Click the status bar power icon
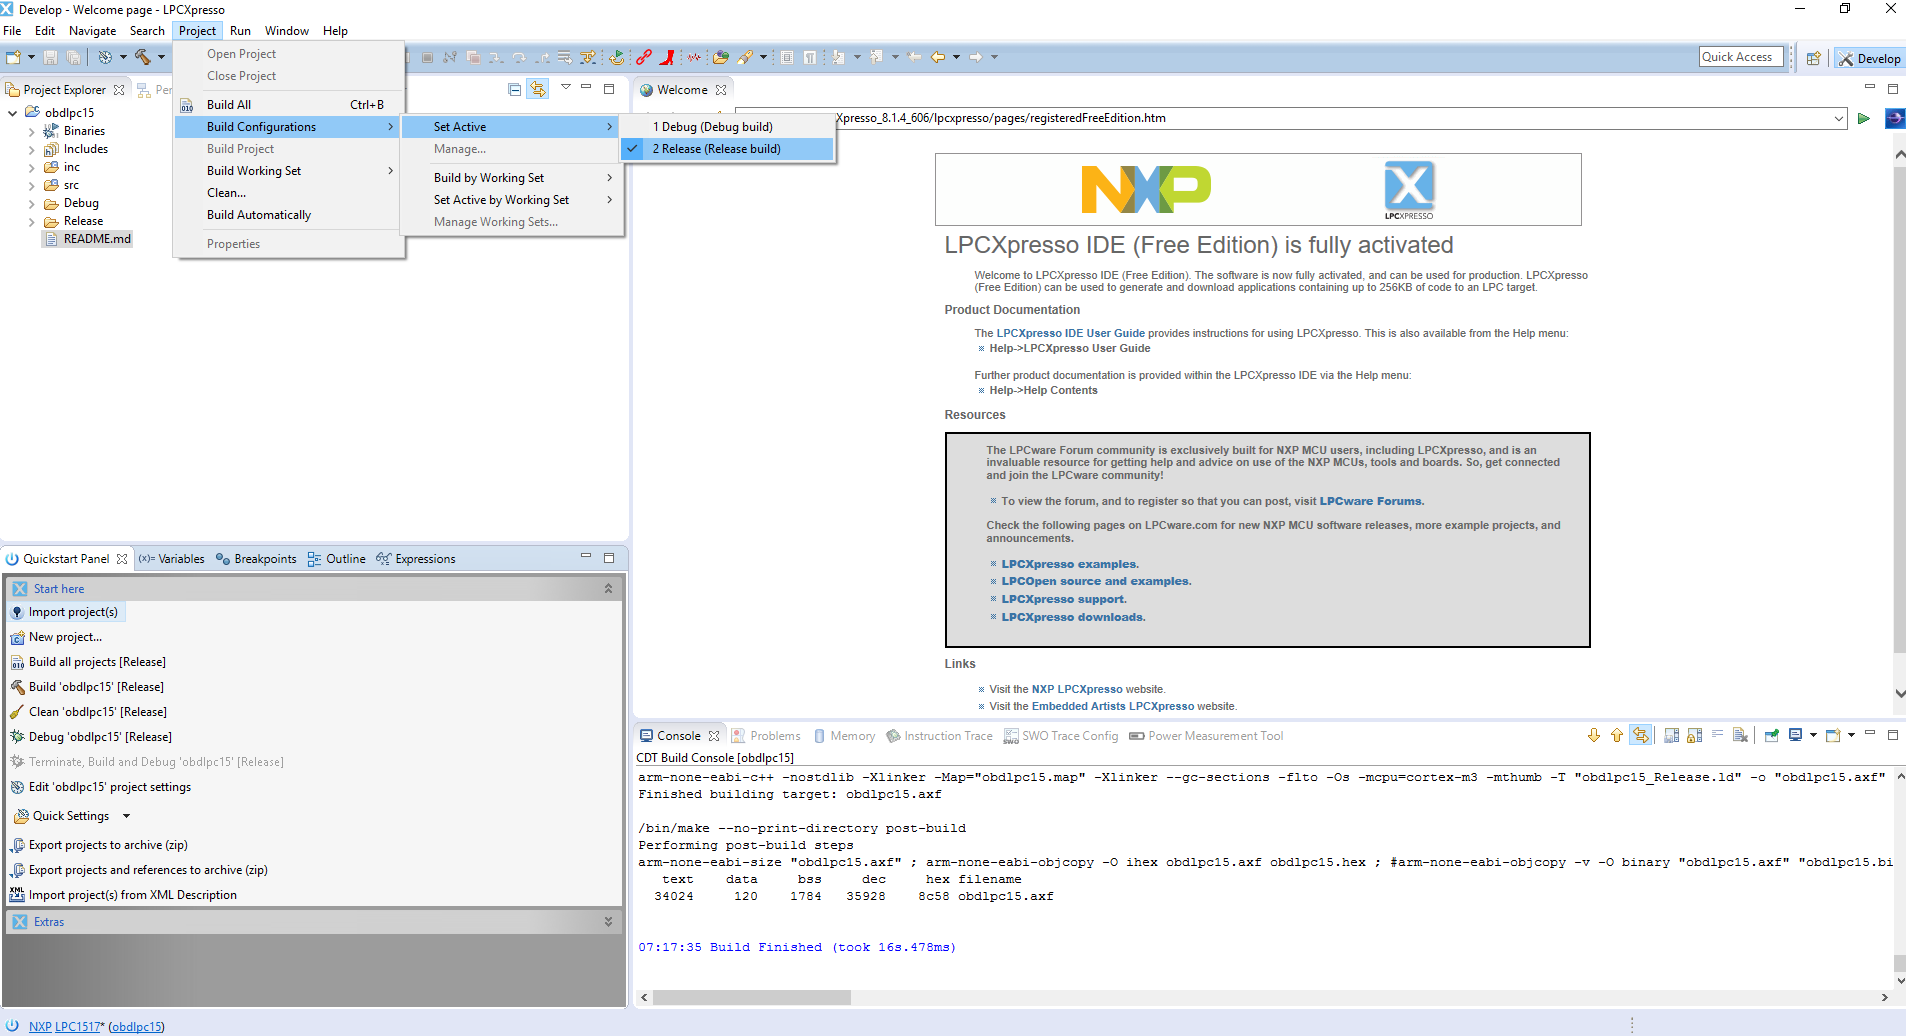 point(13,1026)
